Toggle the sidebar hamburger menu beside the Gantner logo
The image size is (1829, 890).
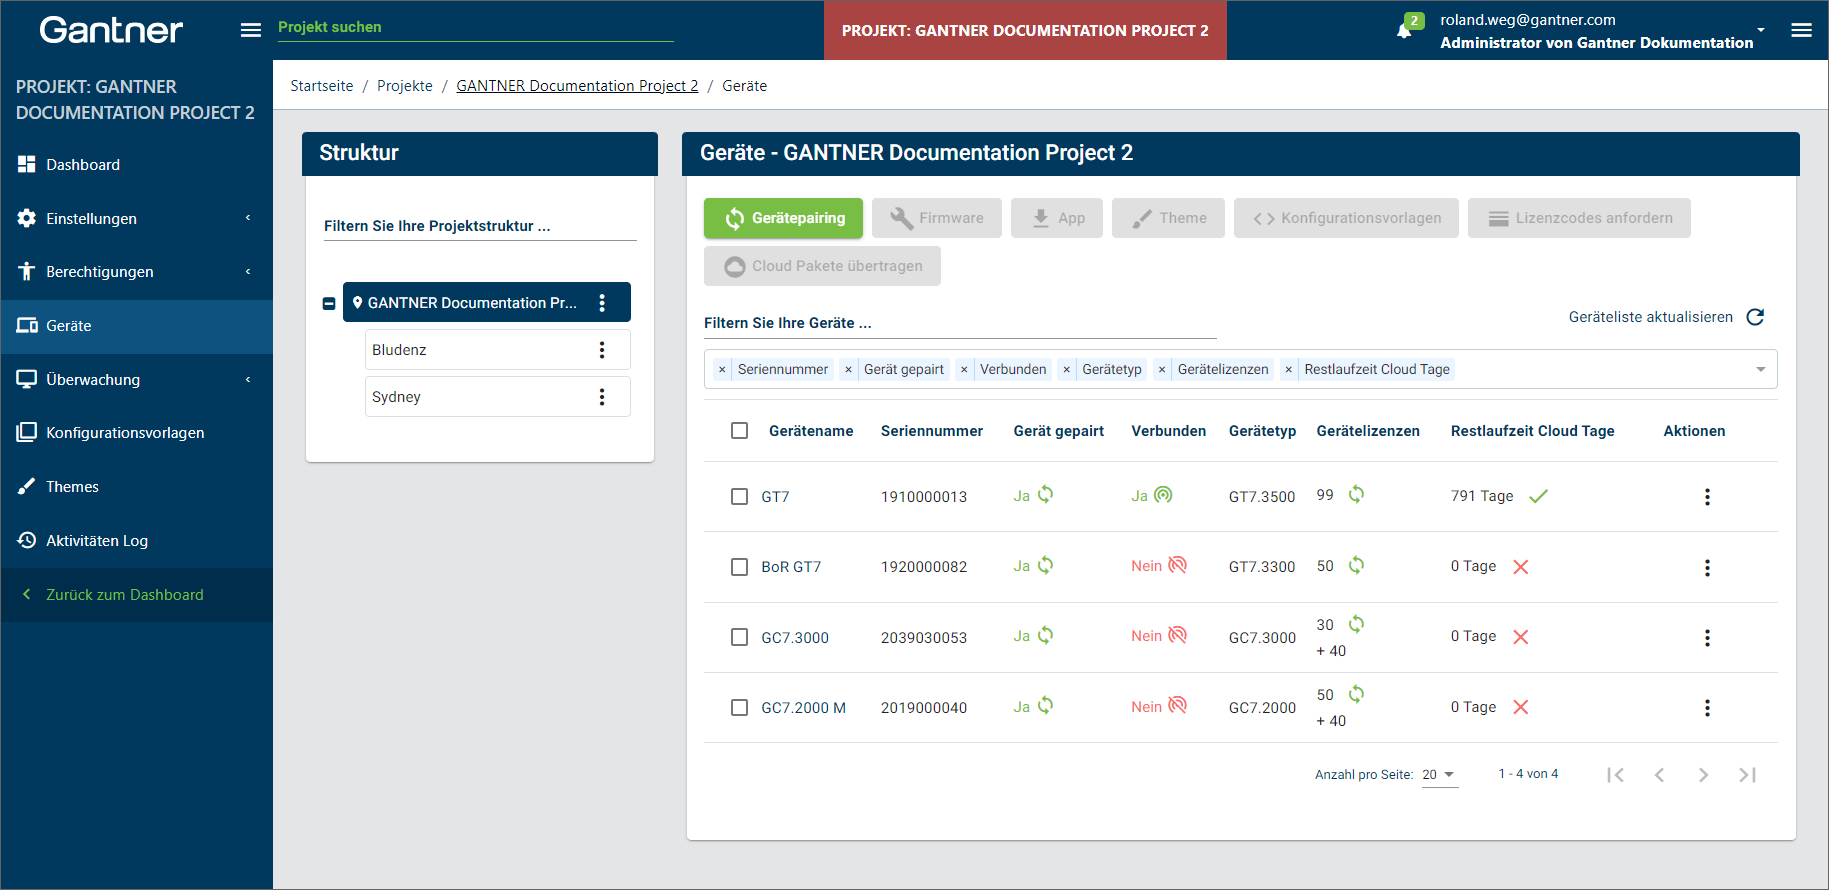point(251,30)
